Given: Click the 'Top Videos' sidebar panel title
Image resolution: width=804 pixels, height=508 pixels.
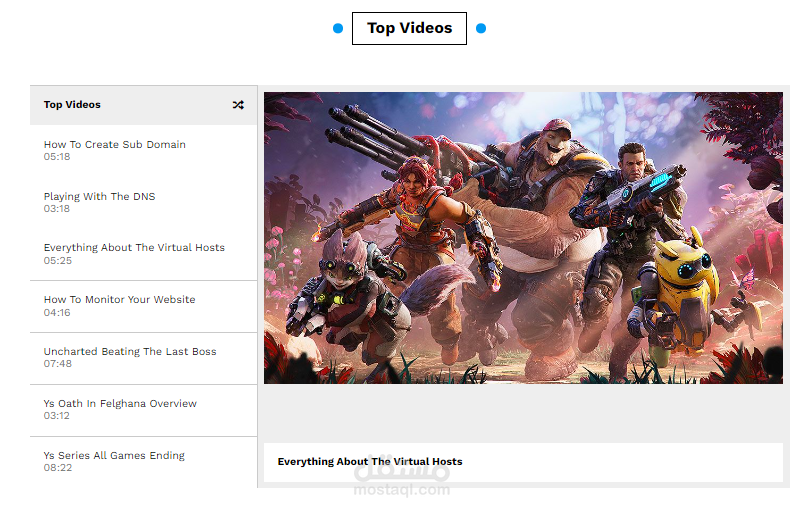Looking at the screenshot, I should click(72, 105).
